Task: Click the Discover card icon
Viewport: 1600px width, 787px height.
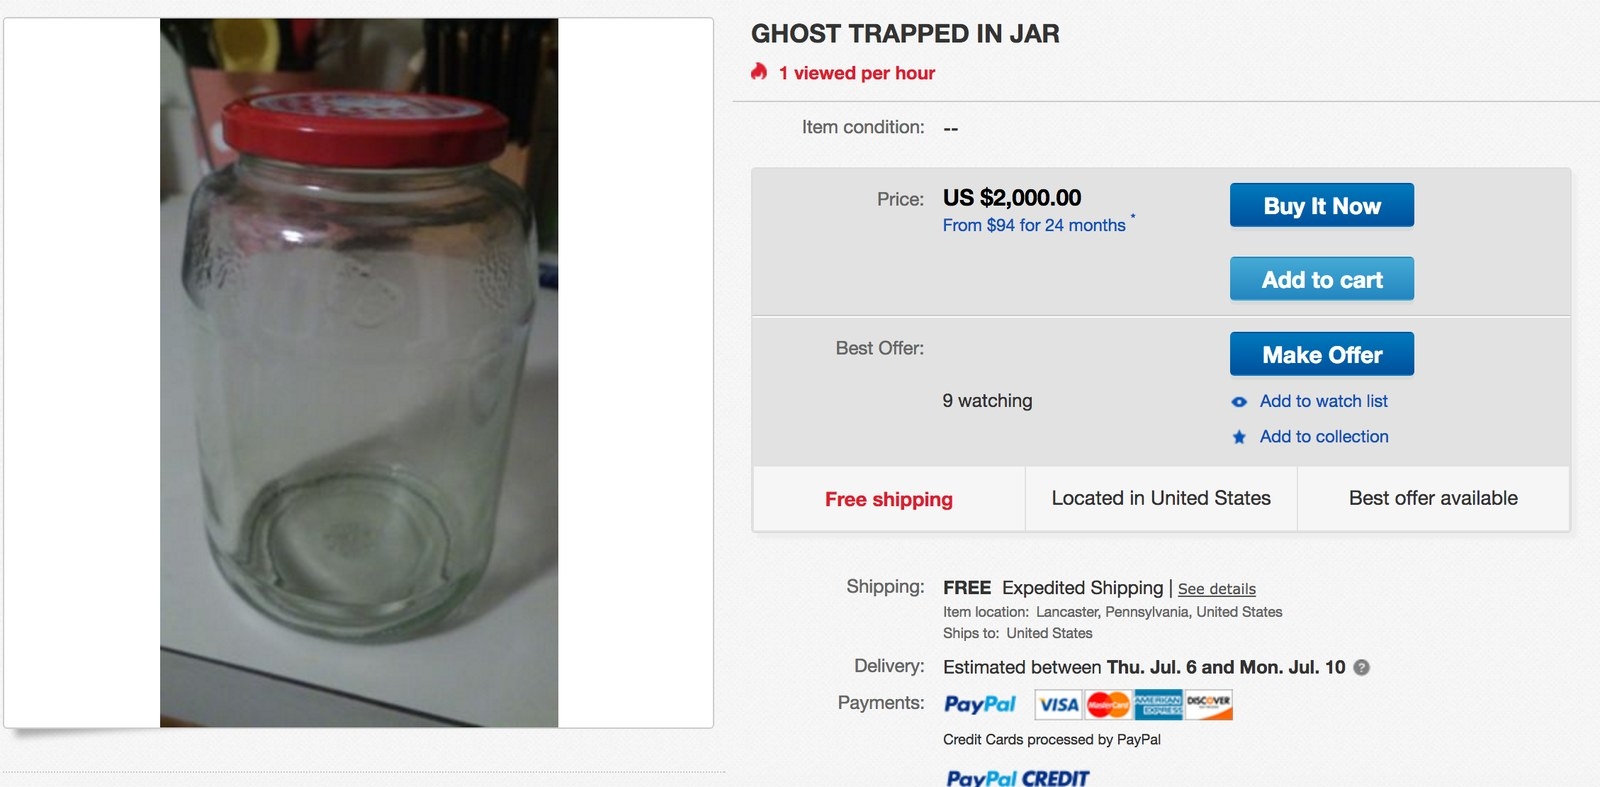Action: coord(1208,705)
